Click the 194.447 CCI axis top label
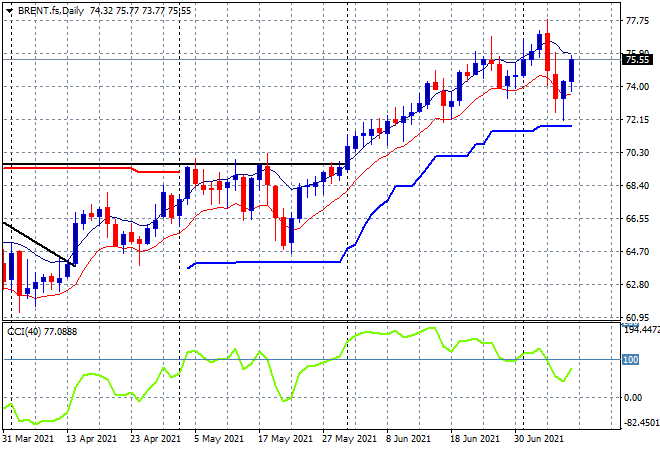This screenshot has height=450, width=660. tap(641, 330)
